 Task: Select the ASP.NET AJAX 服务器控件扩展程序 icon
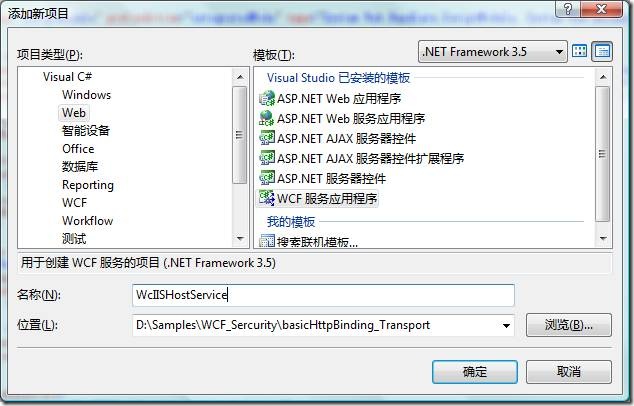click(267, 158)
